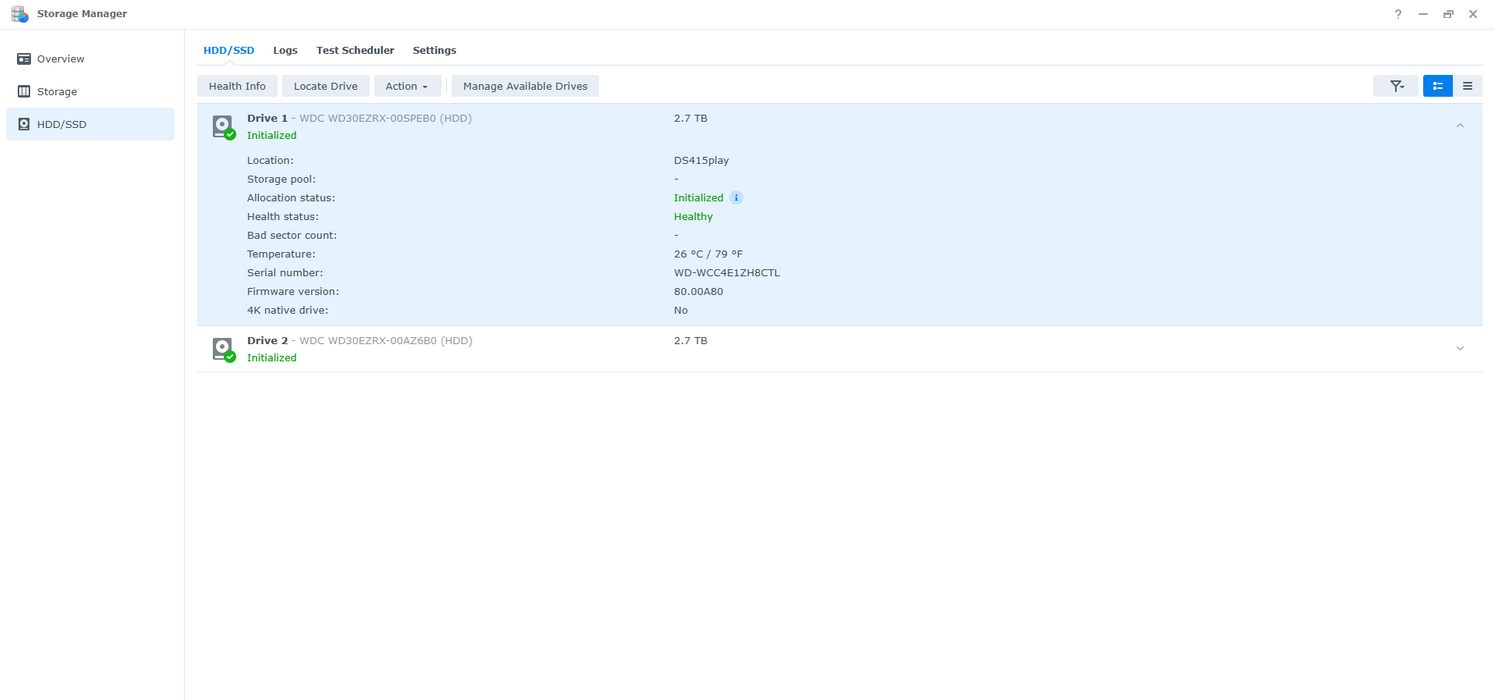The image size is (1494, 700).
Task: Click the Overview sidebar icon
Action: pyautogui.click(x=24, y=59)
